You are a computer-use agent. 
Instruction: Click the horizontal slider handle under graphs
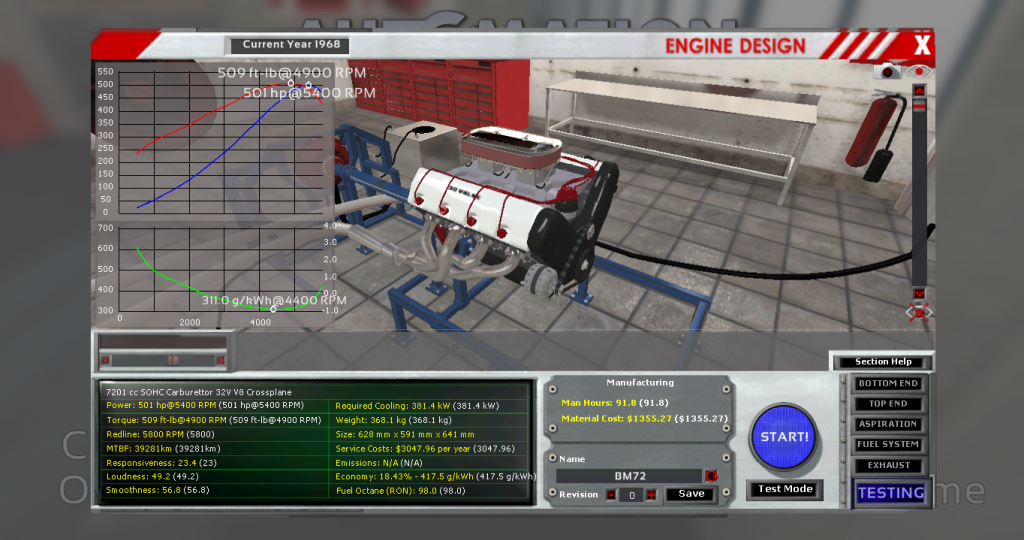click(172, 360)
